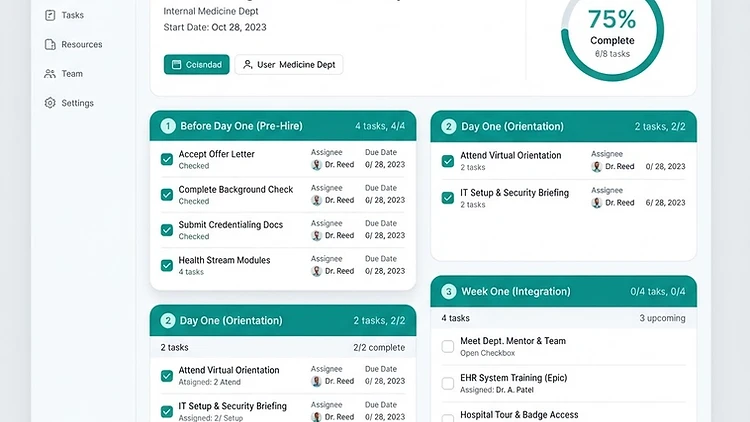Screen dimensions: 750x422
Task: Check EHR System Training (Epic) checkbox
Action: [x=448, y=383]
